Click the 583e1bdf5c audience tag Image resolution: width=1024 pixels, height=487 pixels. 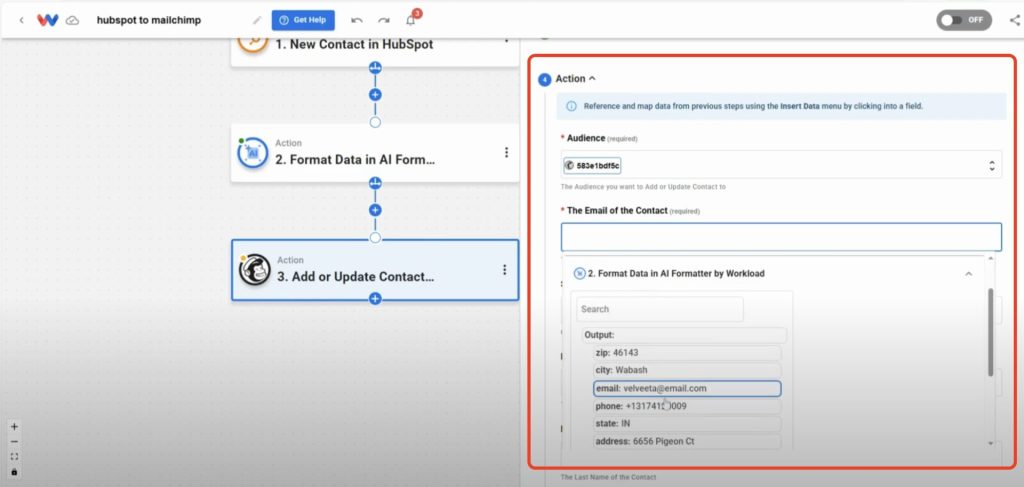tap(592, 166)
